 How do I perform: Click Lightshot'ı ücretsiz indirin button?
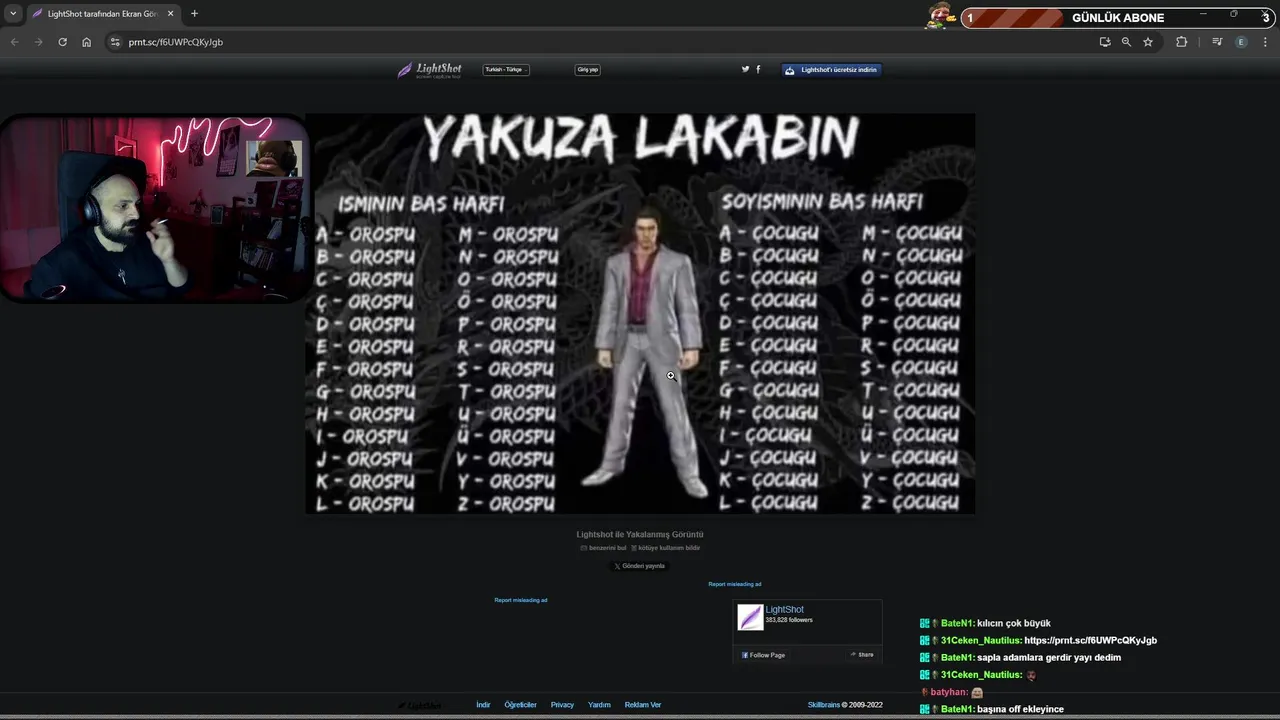(832, 70)
